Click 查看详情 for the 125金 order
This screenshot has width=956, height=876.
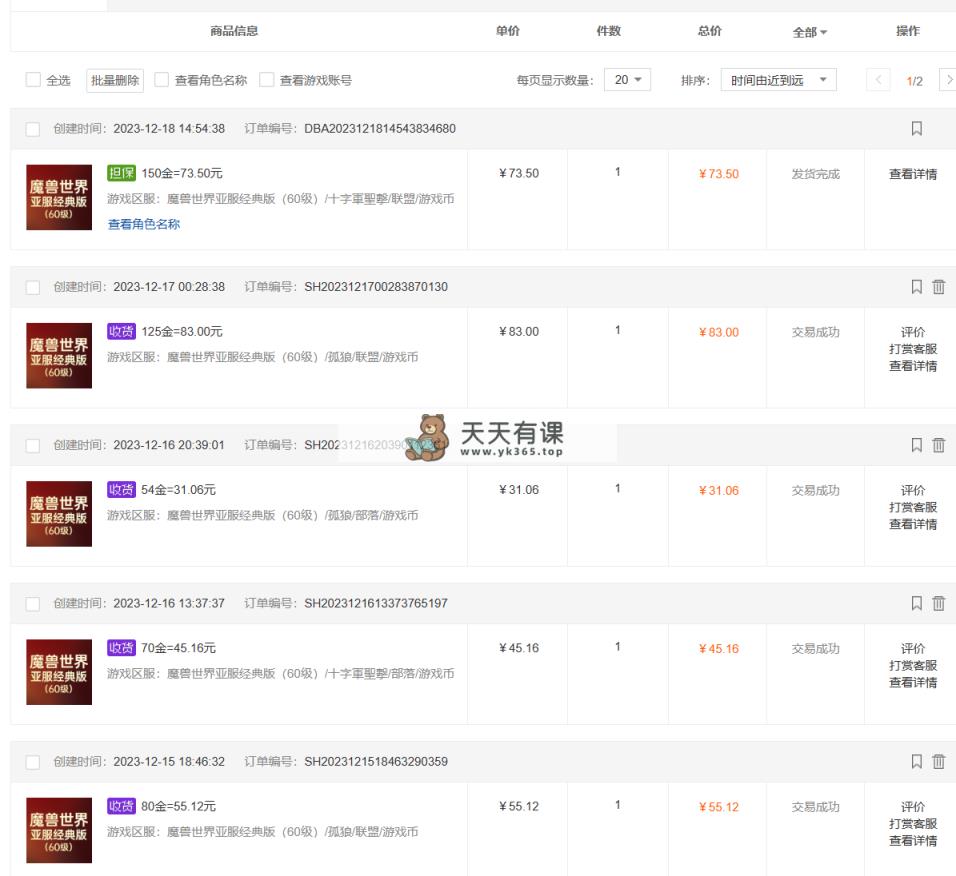tap(913, 366)
